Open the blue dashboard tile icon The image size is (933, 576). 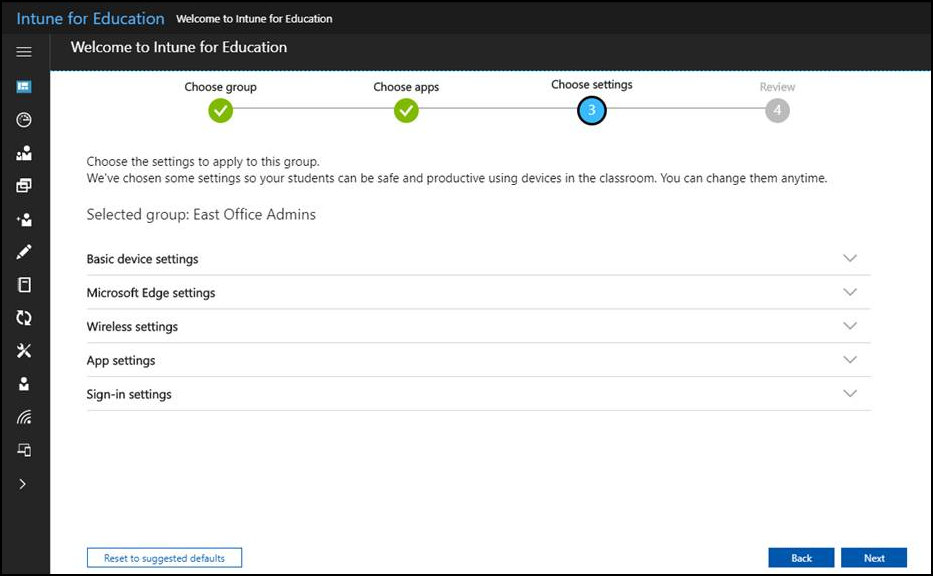pos(24,87)
